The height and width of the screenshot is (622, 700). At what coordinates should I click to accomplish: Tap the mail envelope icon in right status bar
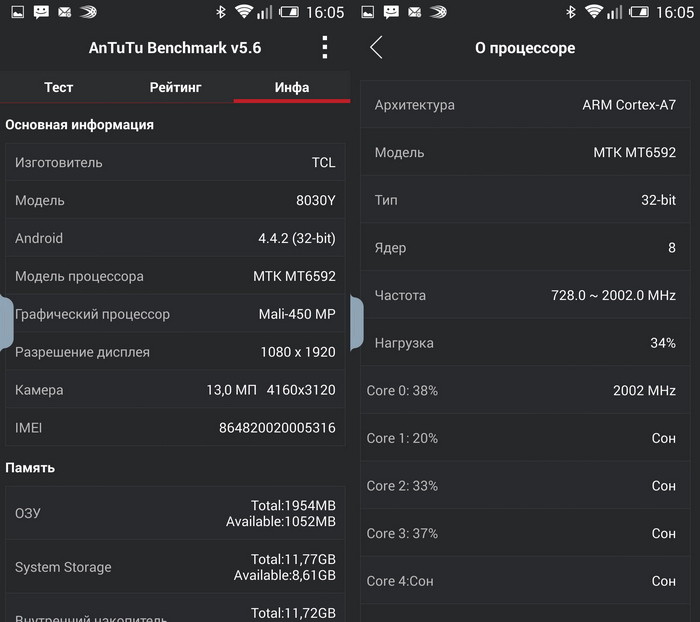click(x=415, y=12)
